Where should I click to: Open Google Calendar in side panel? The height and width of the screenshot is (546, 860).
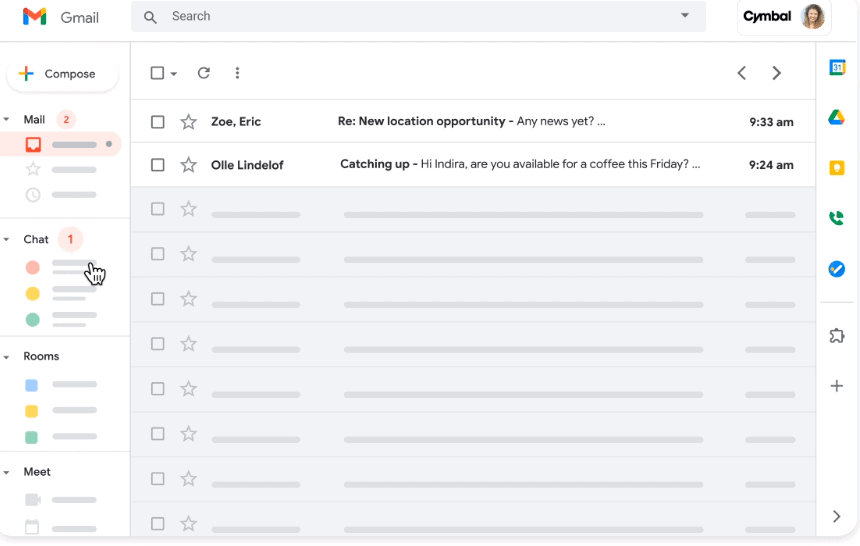(837, 67)
